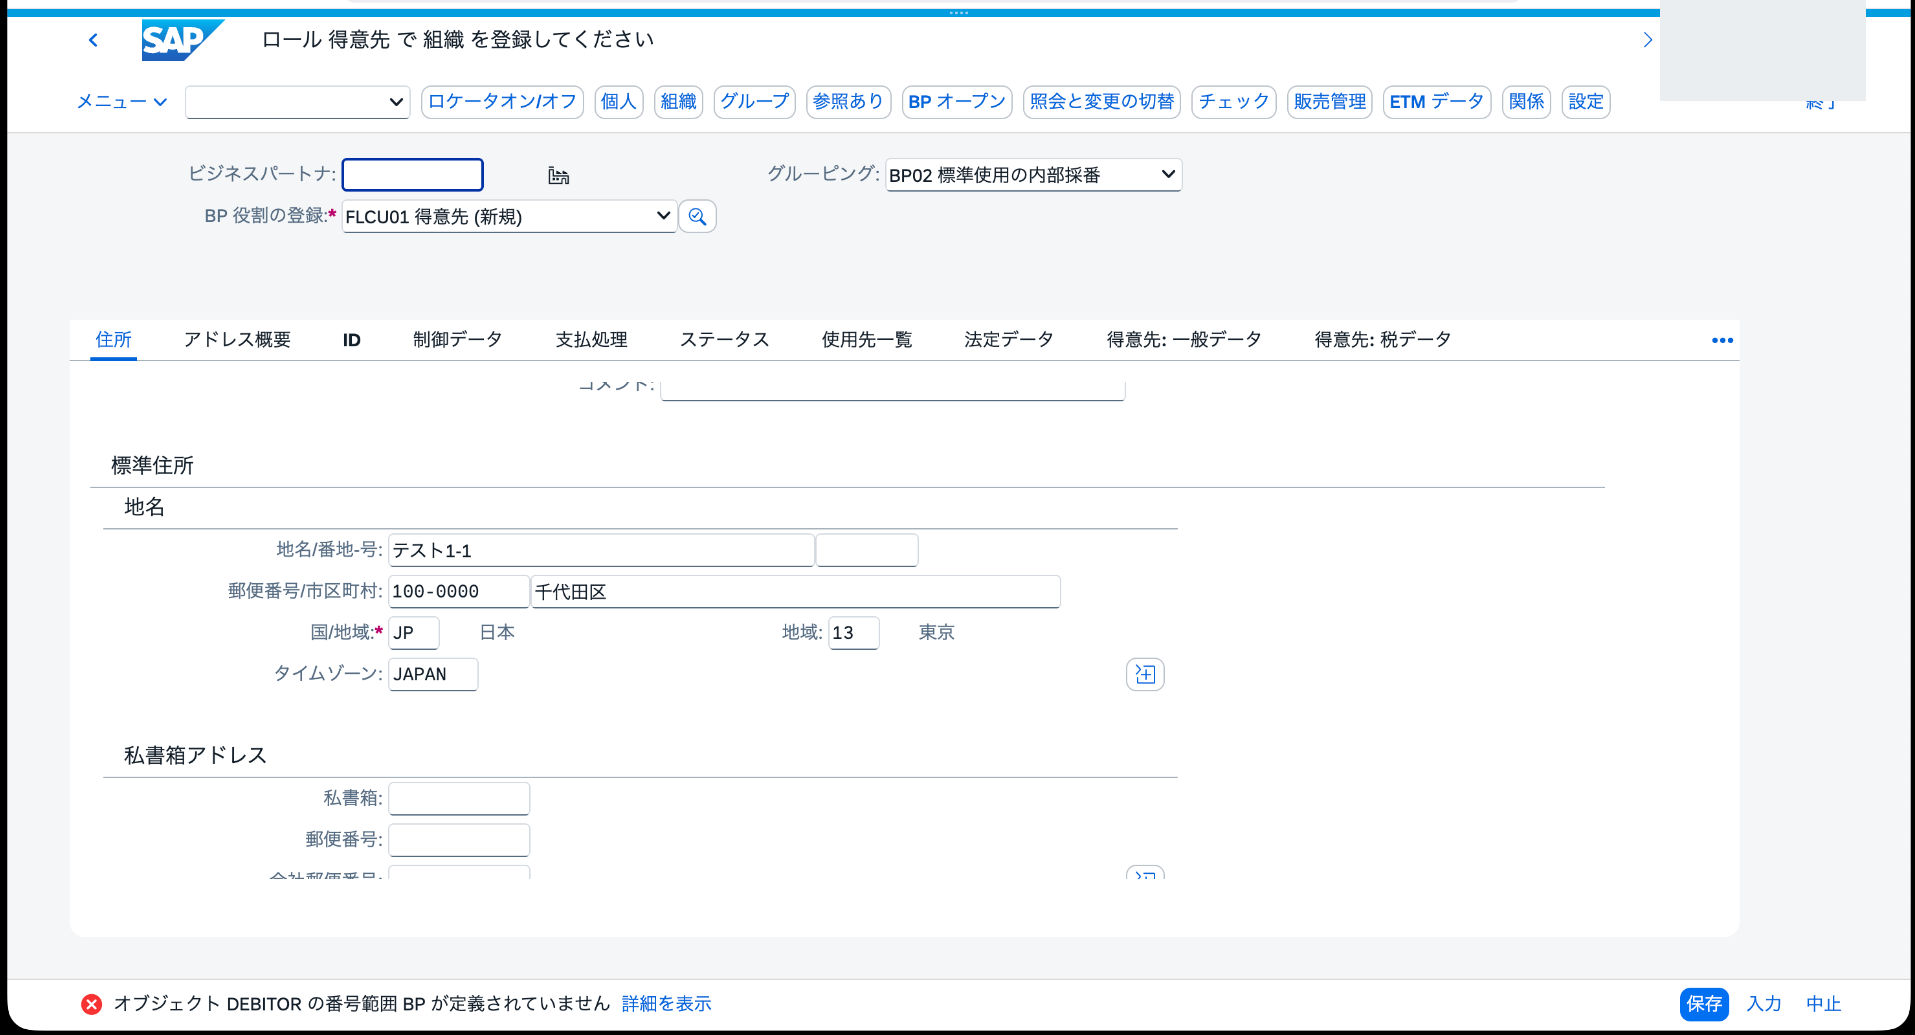Click the 関係 toolbar button
This screenshot has width=1915, height=1035.
[1527, 102]
